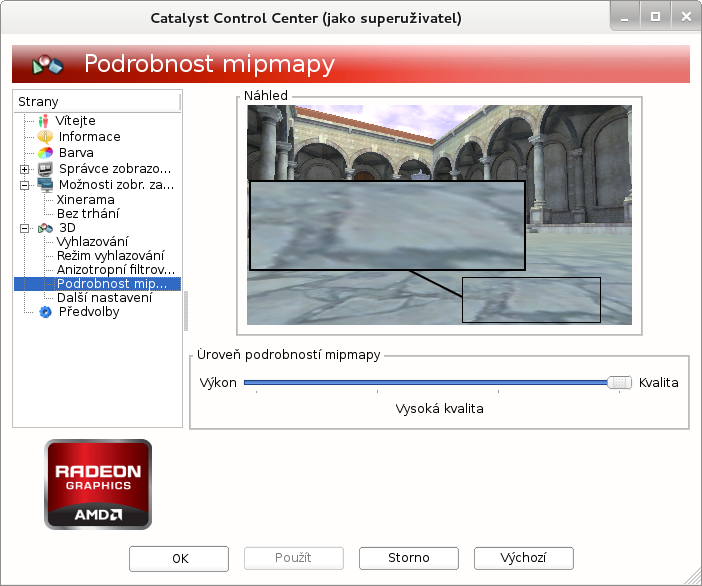Close the Catalyst Control Center window

[686, 17]
